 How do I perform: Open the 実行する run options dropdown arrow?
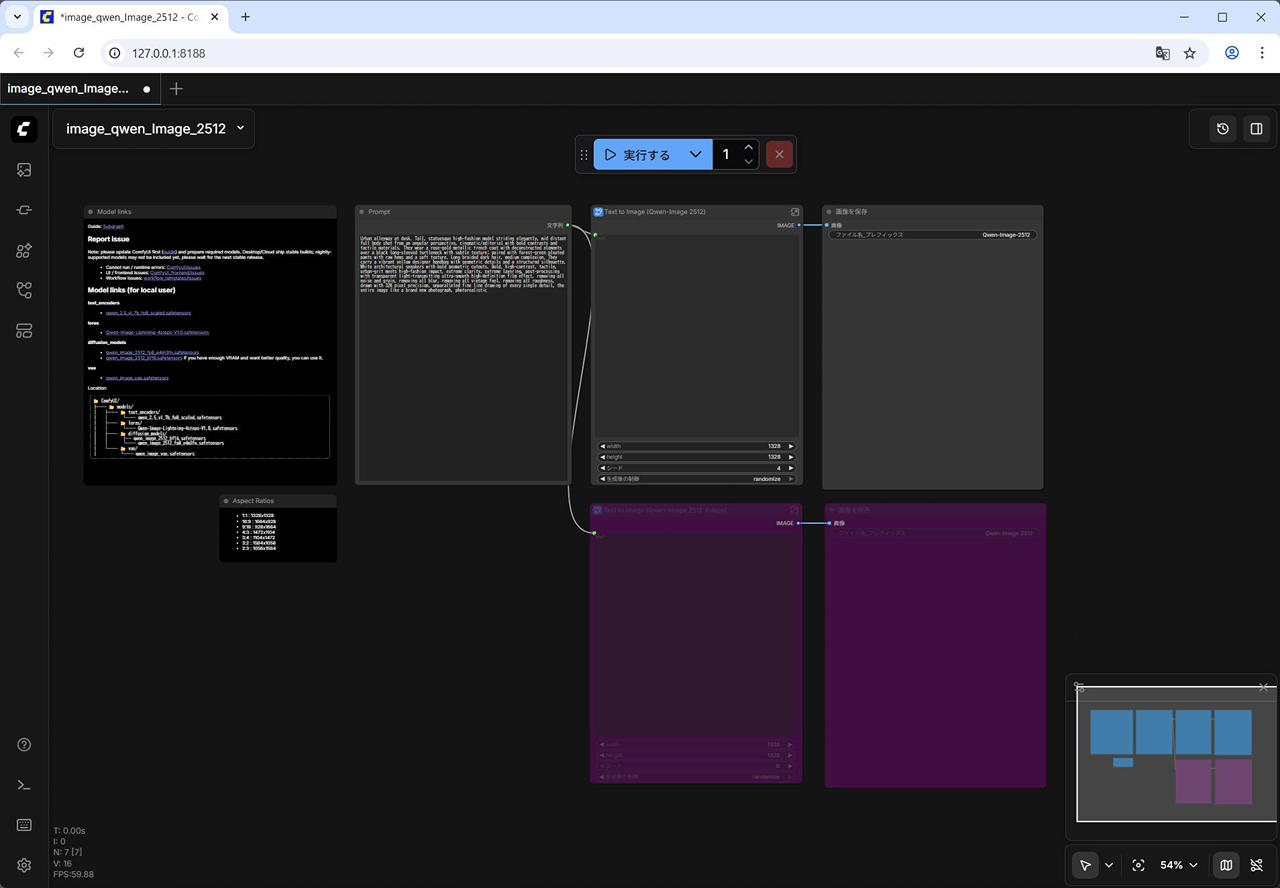click(x=695, y=155)
